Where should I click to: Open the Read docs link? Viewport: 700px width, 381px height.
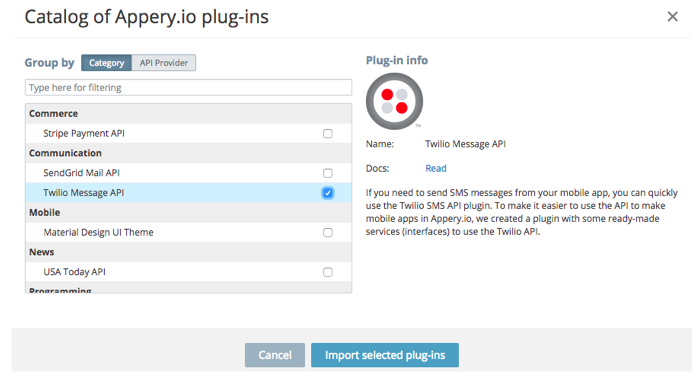click(436, 168)
